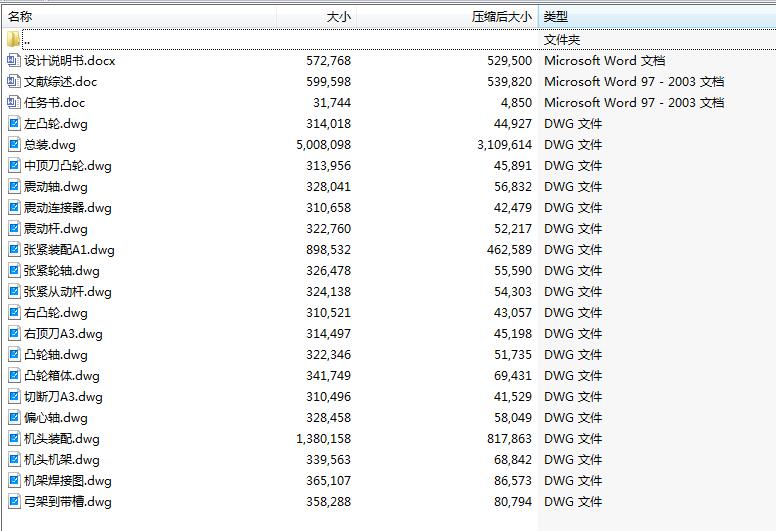The width and height of the screenshot is (776, 531).
Task: Select file name 凸轮轴.dwg
Action: coord(56,355)
